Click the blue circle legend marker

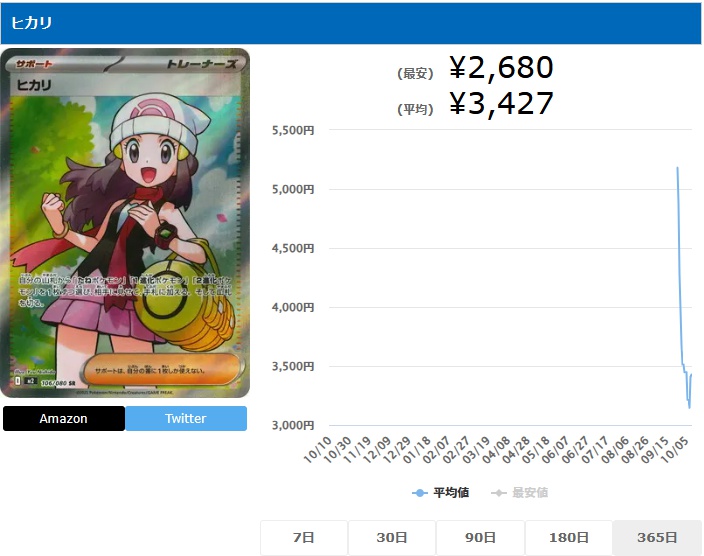(x=420, y=493)
